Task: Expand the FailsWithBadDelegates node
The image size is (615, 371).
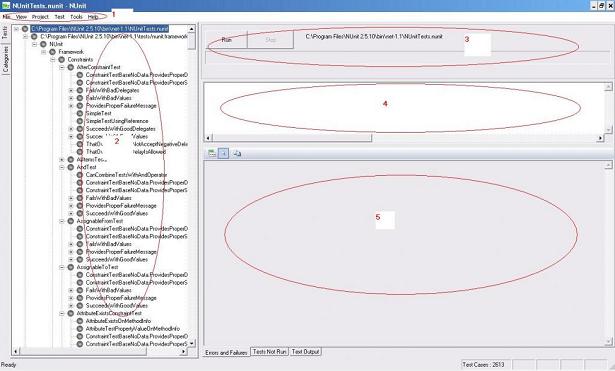Action: 71,91
